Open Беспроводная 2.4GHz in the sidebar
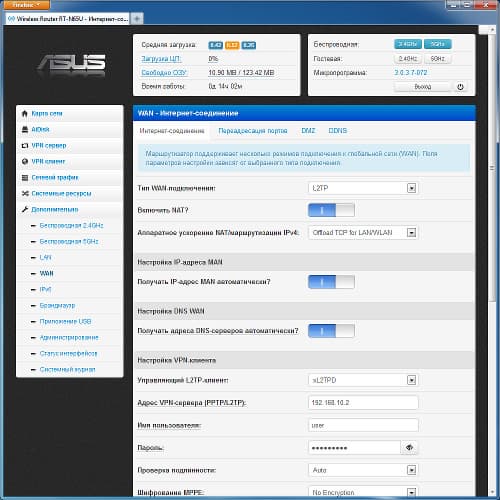Viewport: 500px width, 500px height. click(71, 226)
